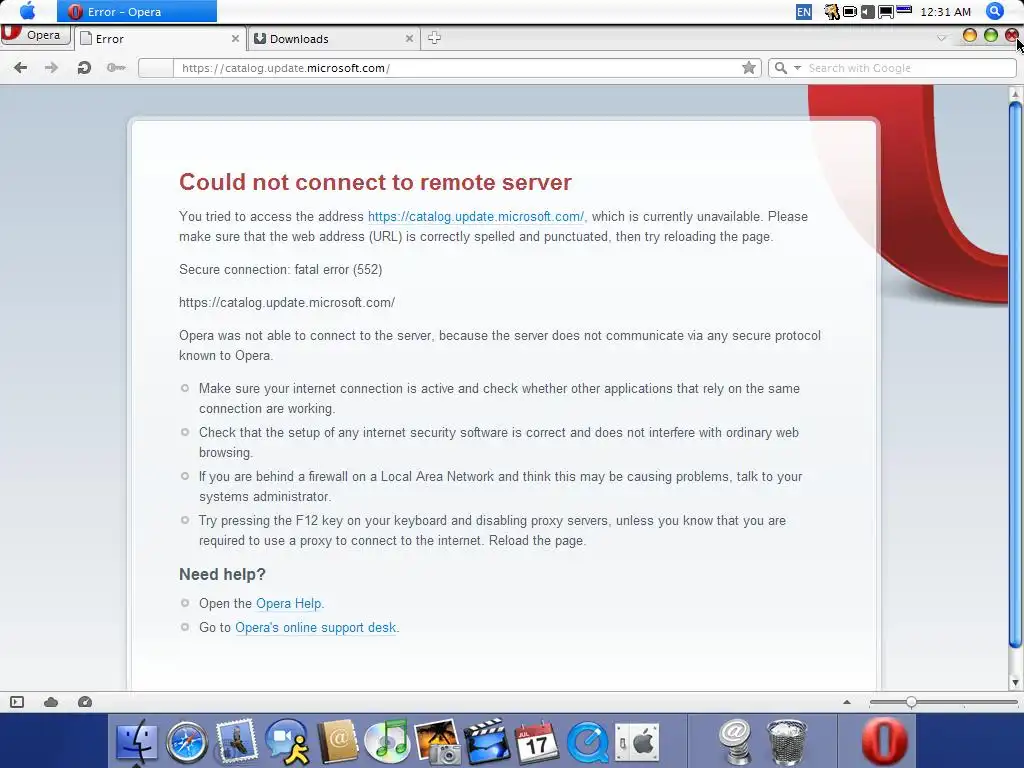The height and width of the screenshot is (768, 1024).
Task: Click the volume speaker menu icon
Action: tap(867, 12)
